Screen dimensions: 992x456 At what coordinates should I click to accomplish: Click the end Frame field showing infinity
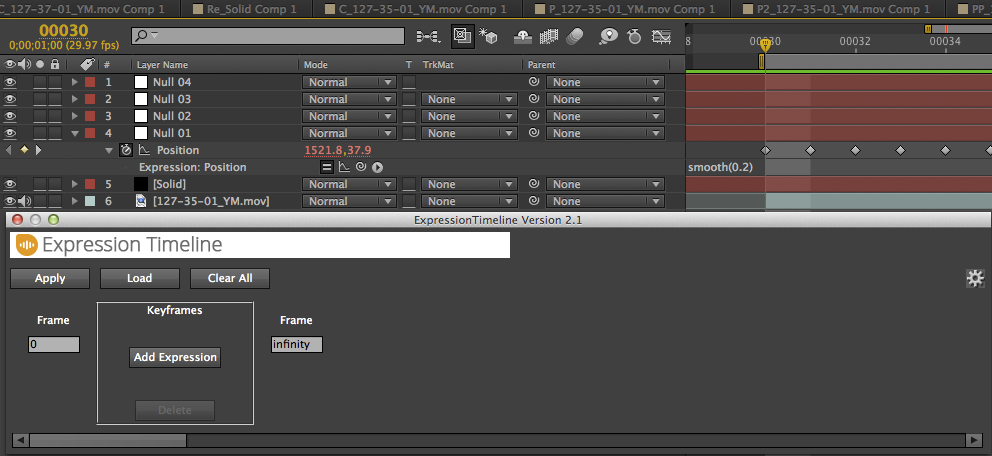[297, 345]
